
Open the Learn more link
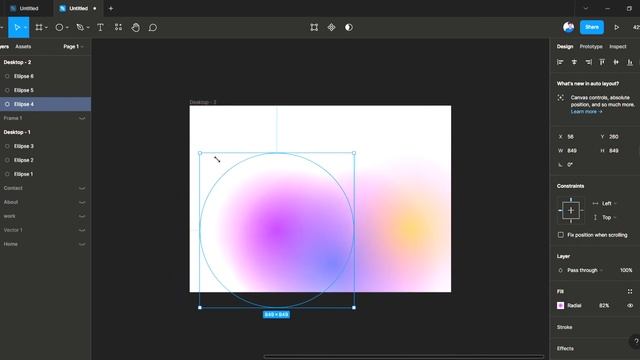pos(586,111)
